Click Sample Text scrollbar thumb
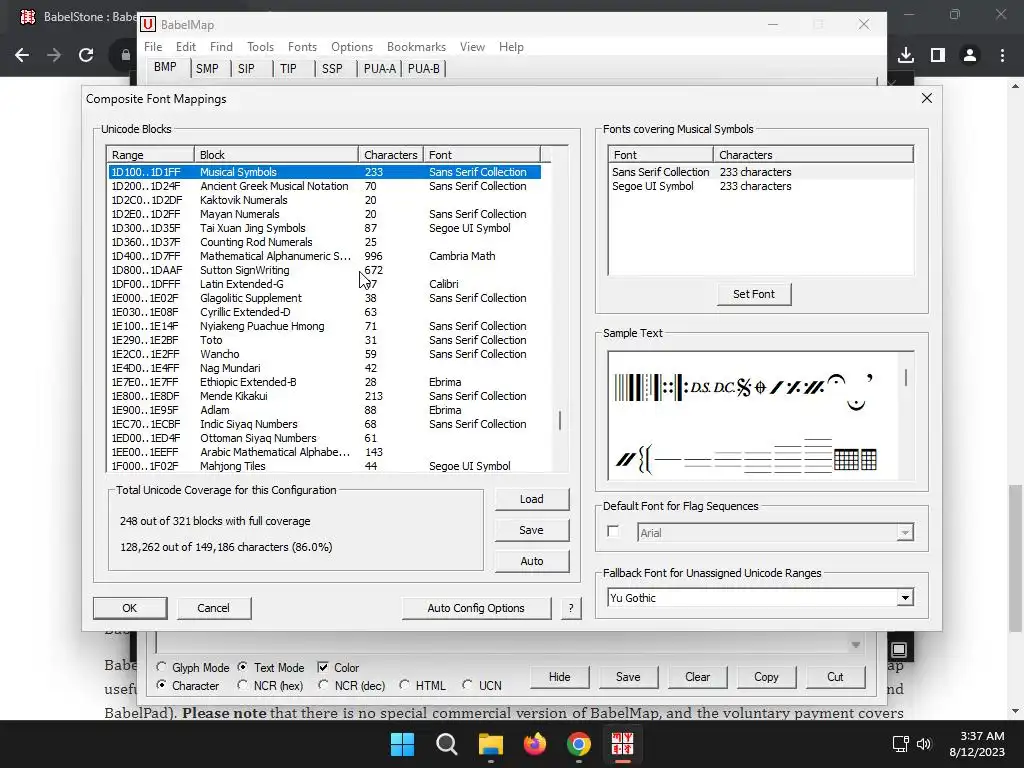Screen dimensions: 1024x768 (x=906, y=377)
